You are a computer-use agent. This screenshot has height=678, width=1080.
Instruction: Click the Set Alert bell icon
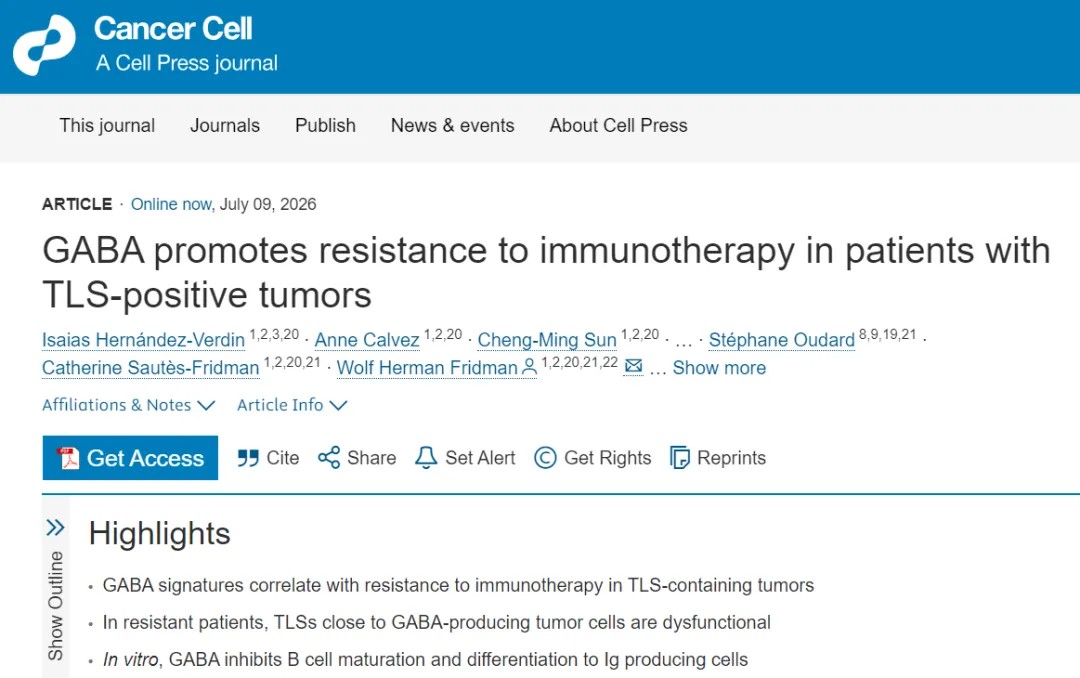pos(426,458)
